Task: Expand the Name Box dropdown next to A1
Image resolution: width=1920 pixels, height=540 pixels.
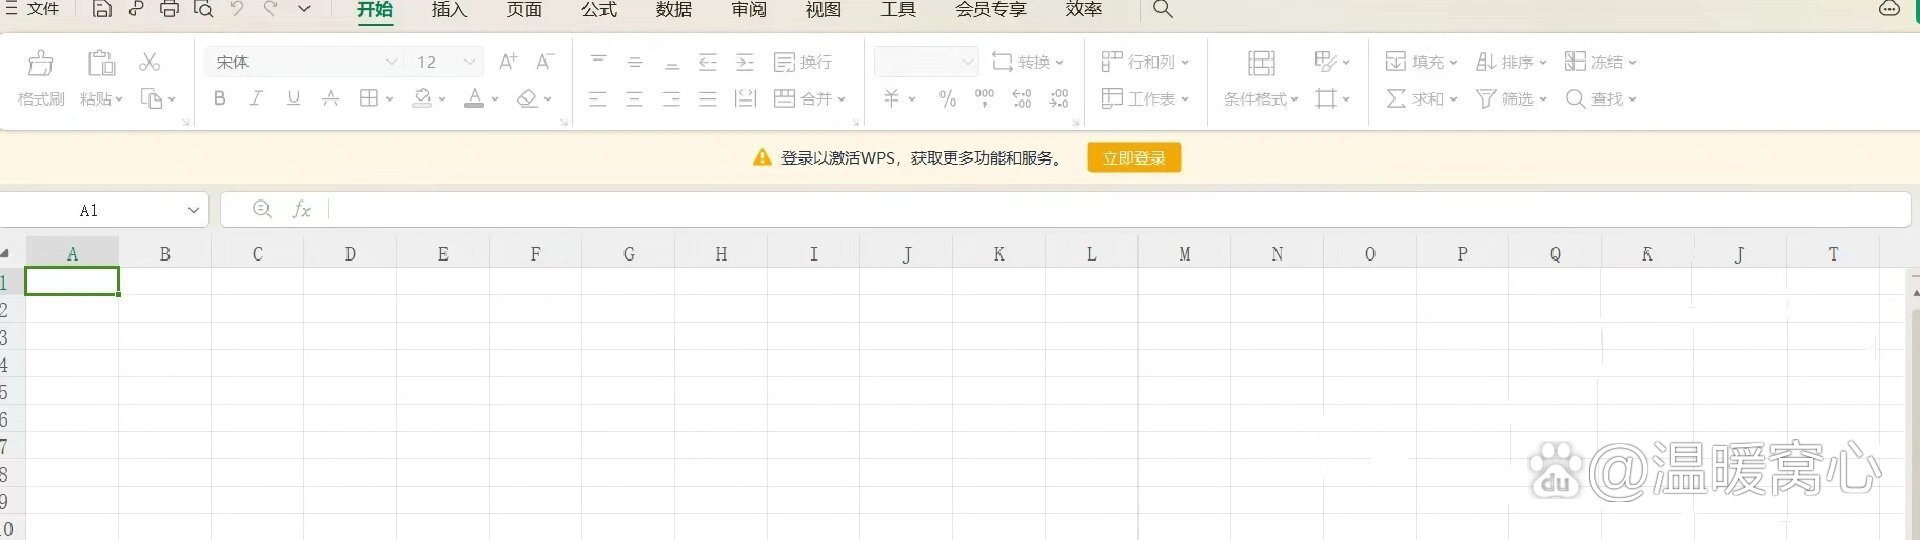Action: tap(193, 210)
